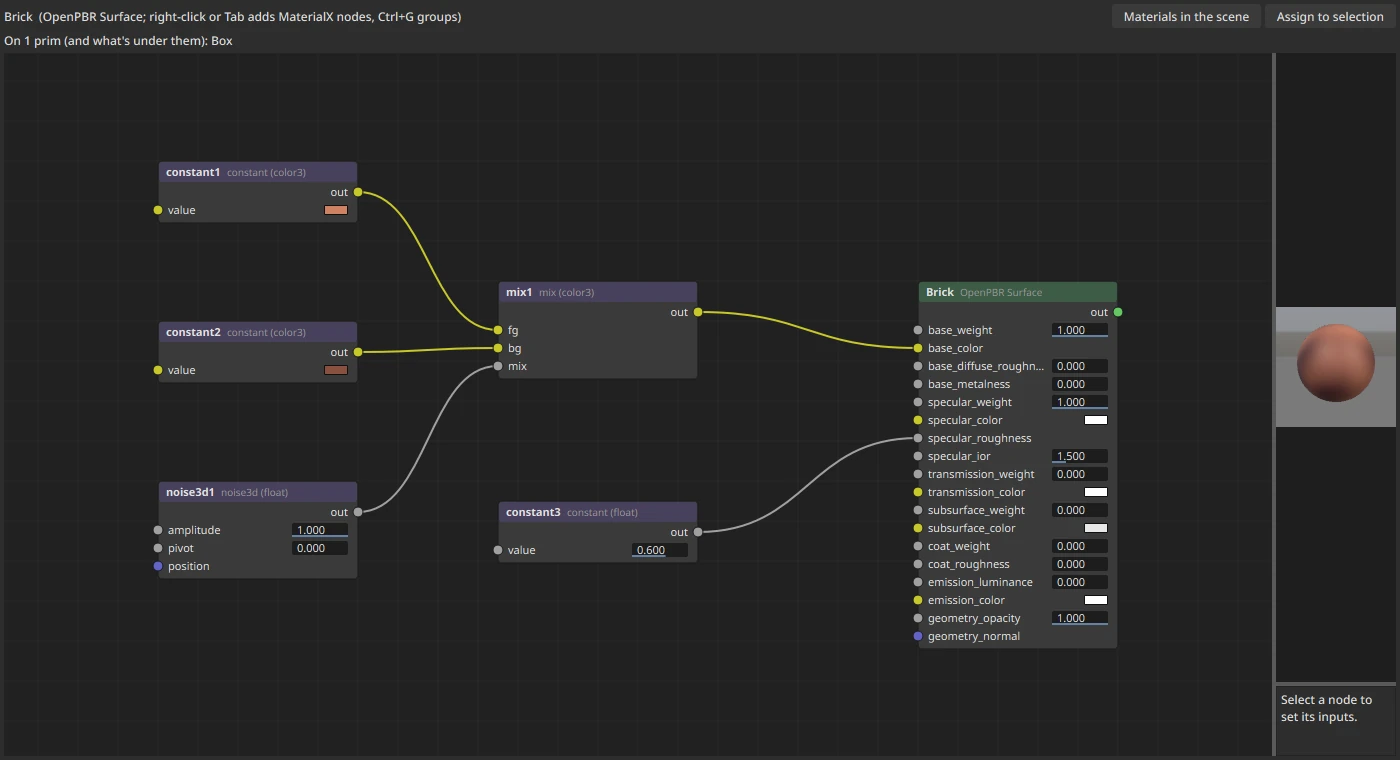The width and height of the screenshot is (1400, 760).
Task: Assign material to selection
Action: [1330, 16]
